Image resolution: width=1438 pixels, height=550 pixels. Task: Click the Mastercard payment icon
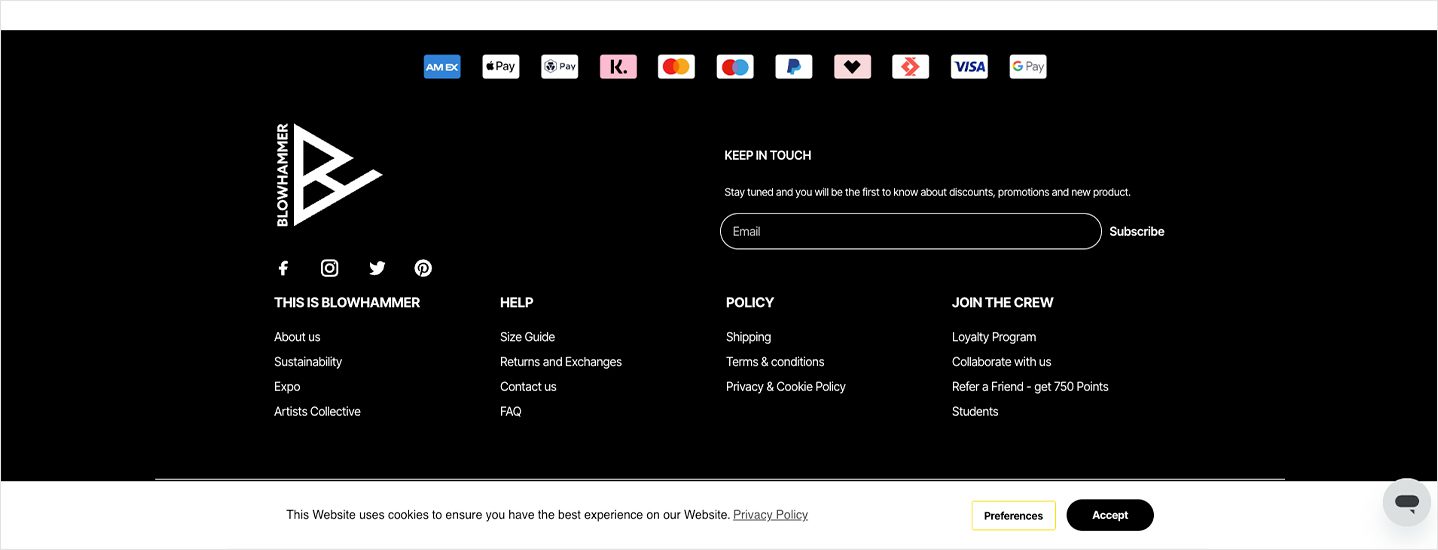pos(676,67)
